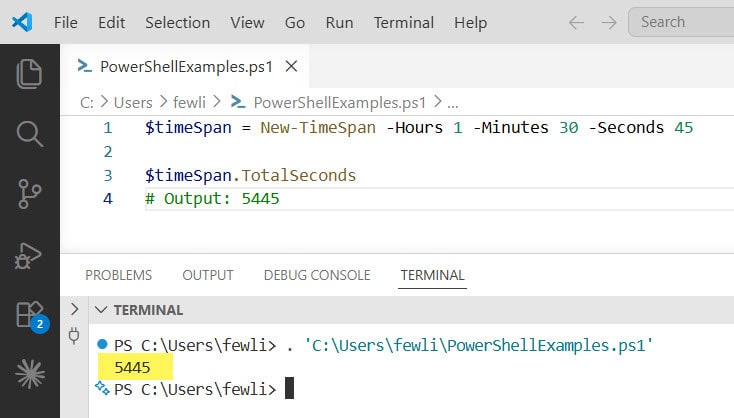Click the plug icon beside the terminal
Image resolution: width=734 pixels, height=418 pixels.
coord(74,336)
